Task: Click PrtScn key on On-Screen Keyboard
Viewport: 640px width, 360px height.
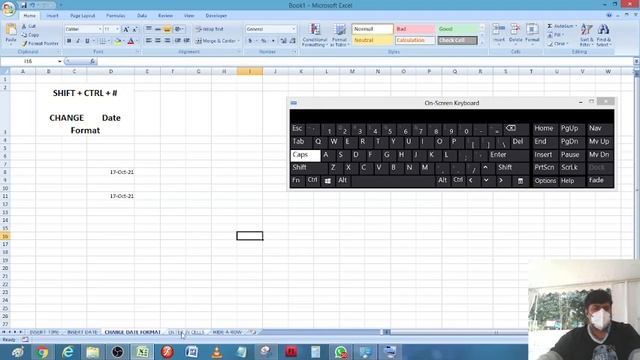Action: (x=544, y=168)
